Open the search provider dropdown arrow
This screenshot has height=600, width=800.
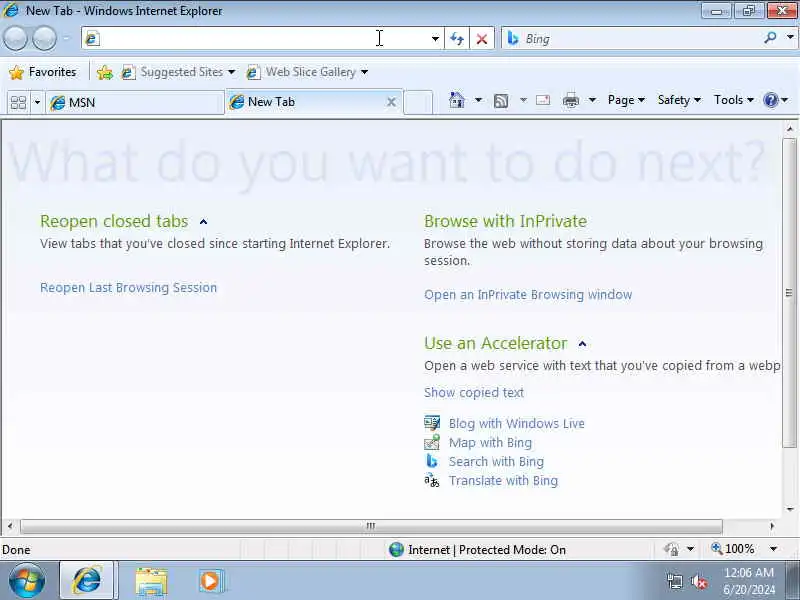790,37
